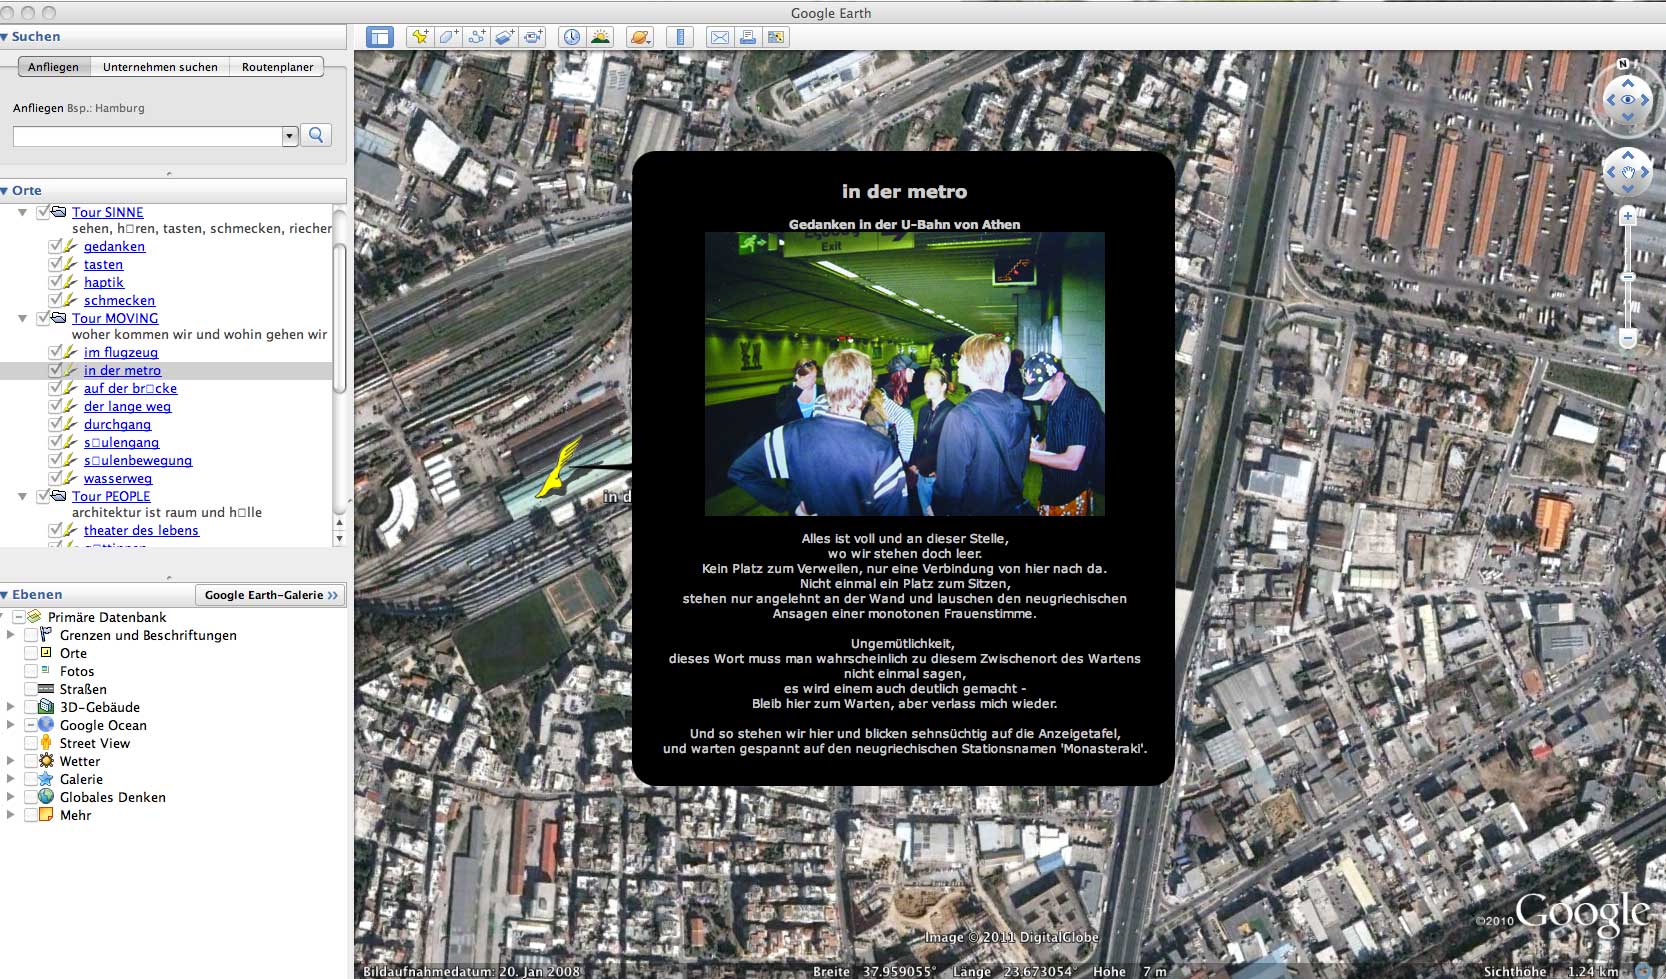Select the 'Primäre Datenbank' tree item

(107, 617)
